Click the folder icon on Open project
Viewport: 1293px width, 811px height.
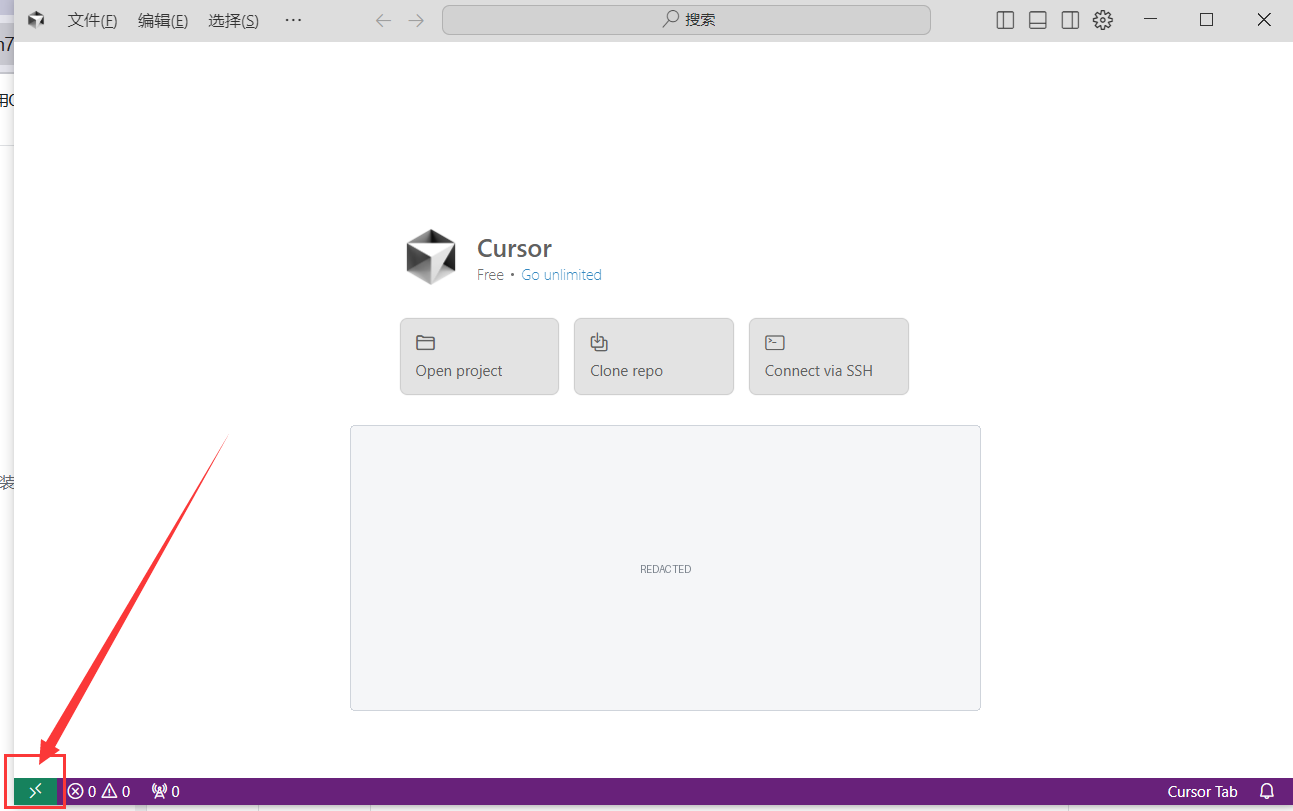425,342
